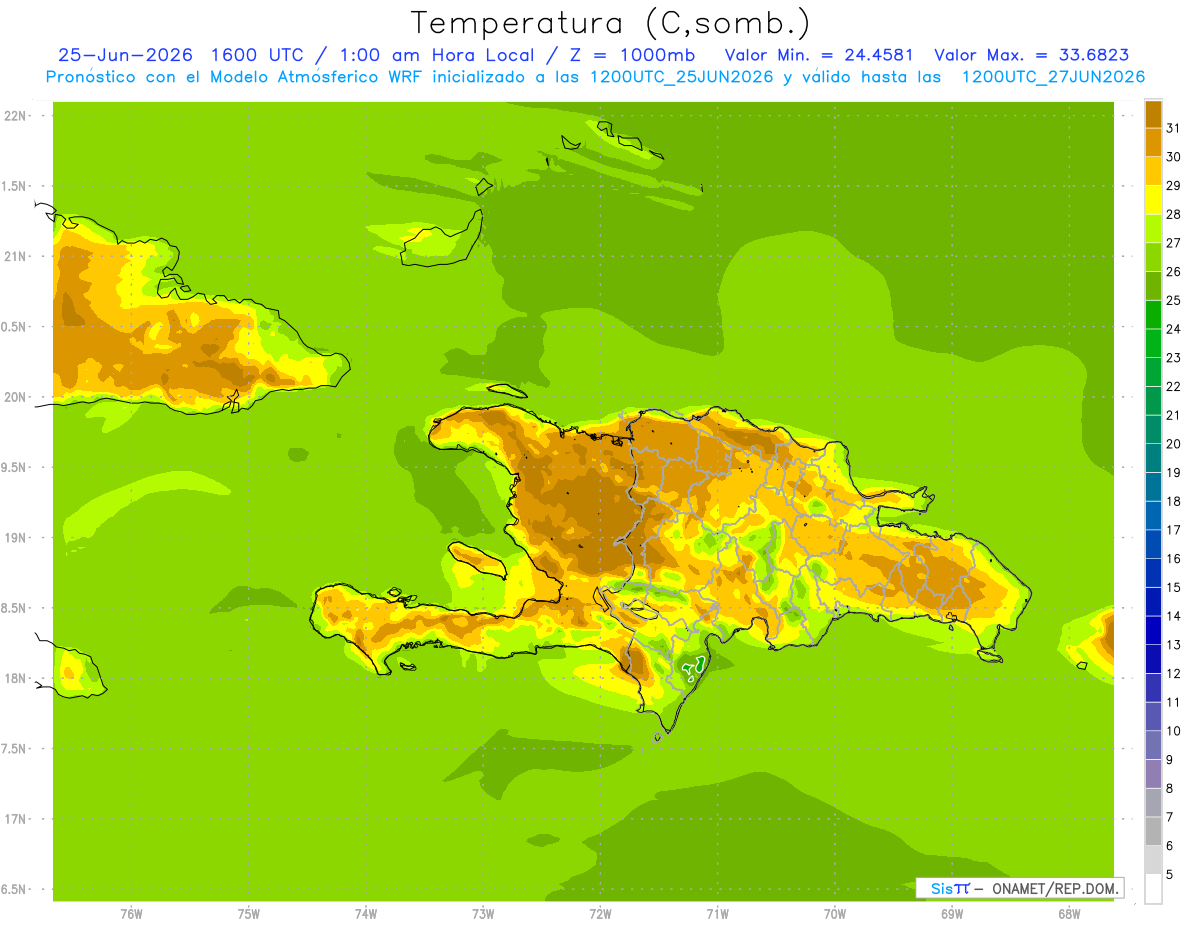
Task: Click the light green swatch between 26 and 27
Action: [1153, 257]
